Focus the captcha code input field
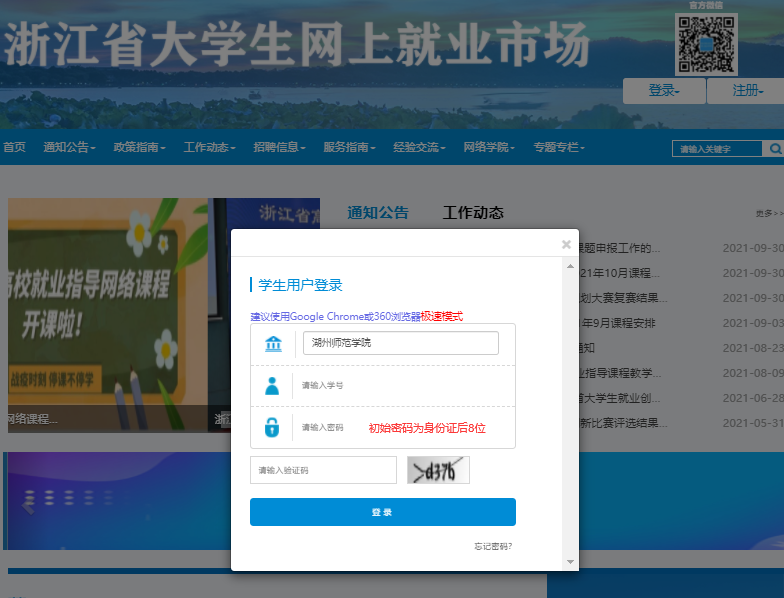Screen dimensions: 784x598 (x=323, y=470)
